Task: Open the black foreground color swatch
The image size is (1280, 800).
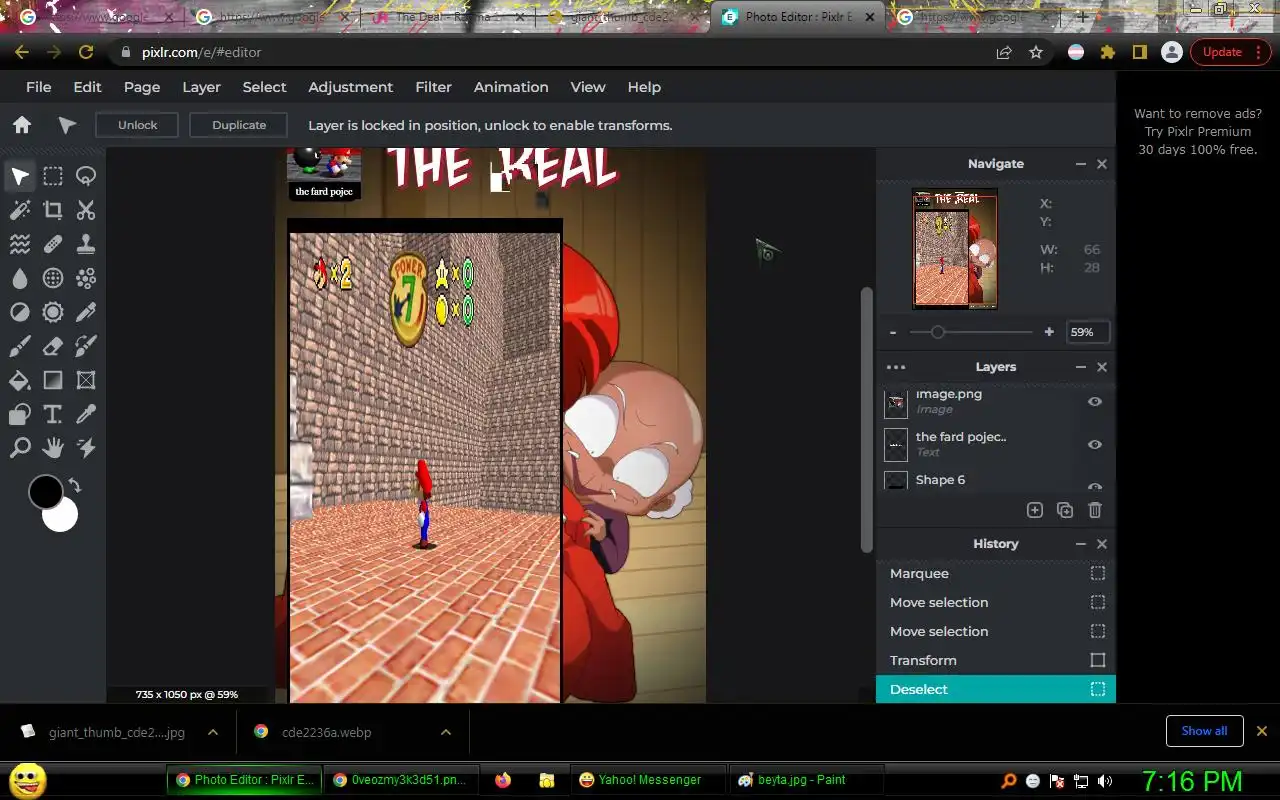Action: coord(45,491)
